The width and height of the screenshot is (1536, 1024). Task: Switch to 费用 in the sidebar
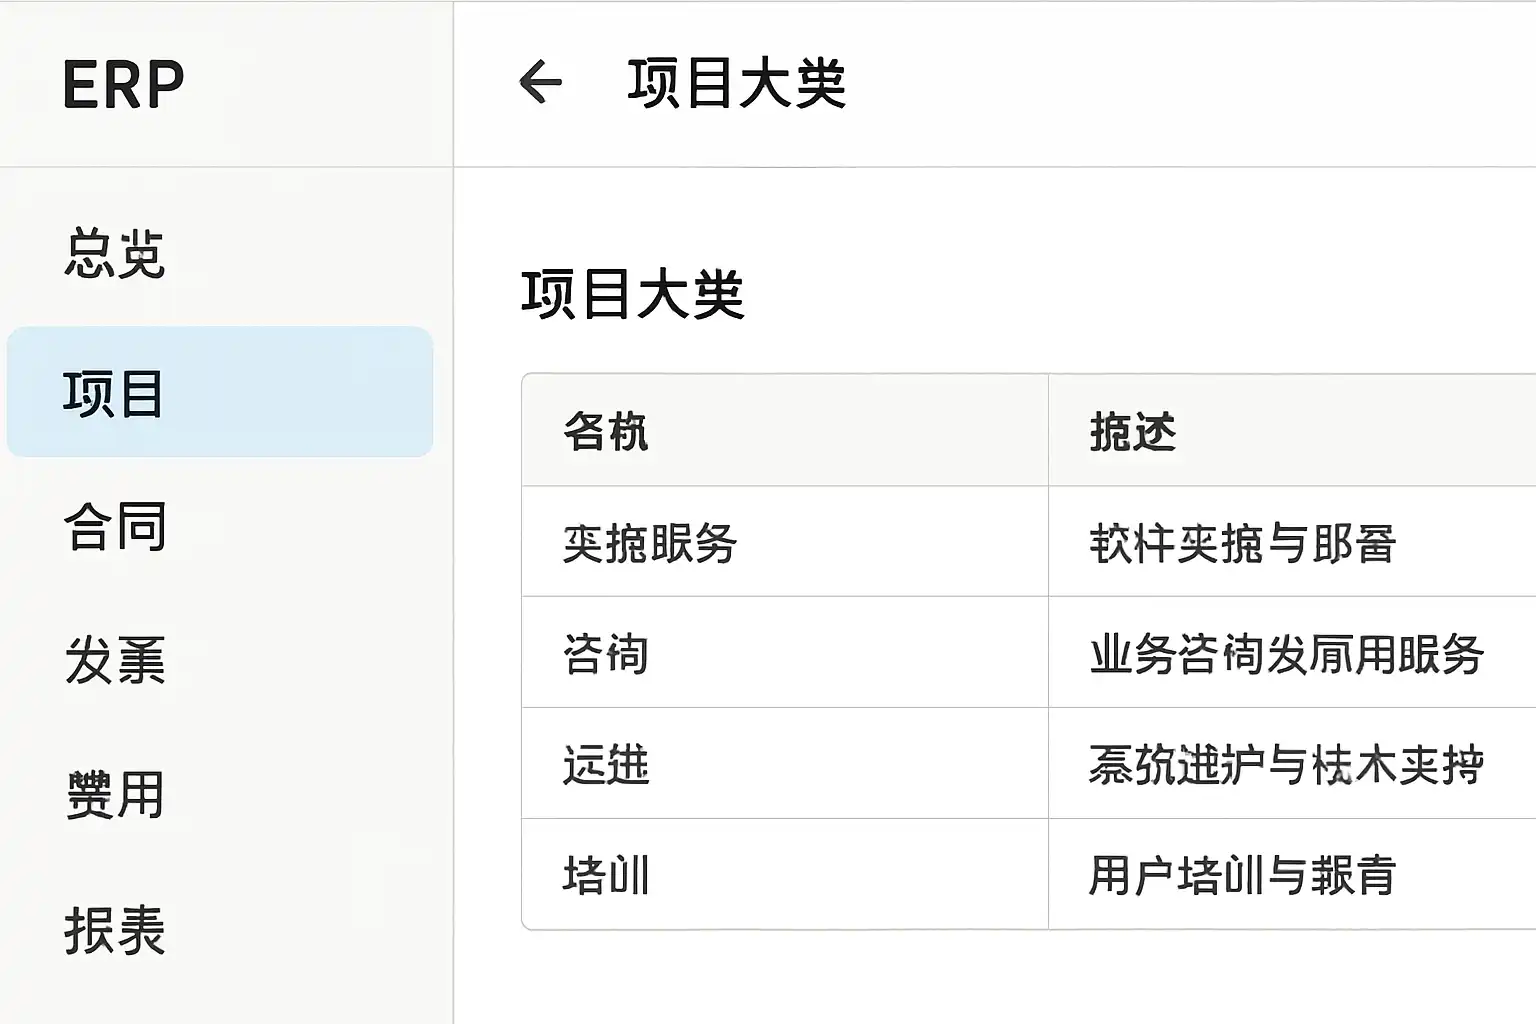[115, 795]
